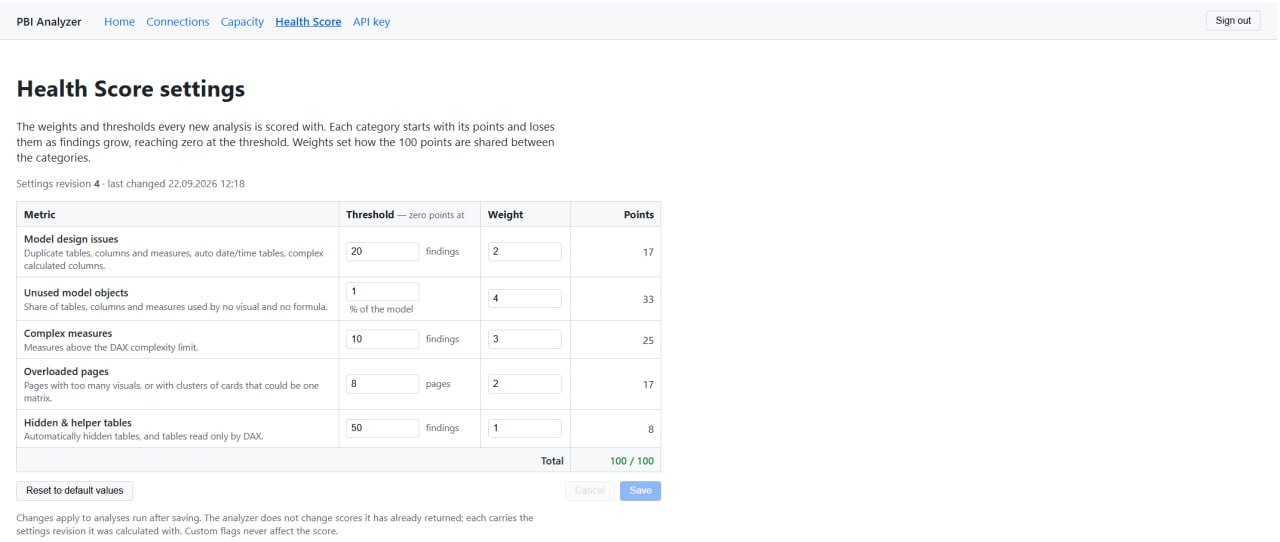The height and width of the screenshot is (542, 1280).
Task: Click the Overloaded pages row title
Action: point(66,371)
